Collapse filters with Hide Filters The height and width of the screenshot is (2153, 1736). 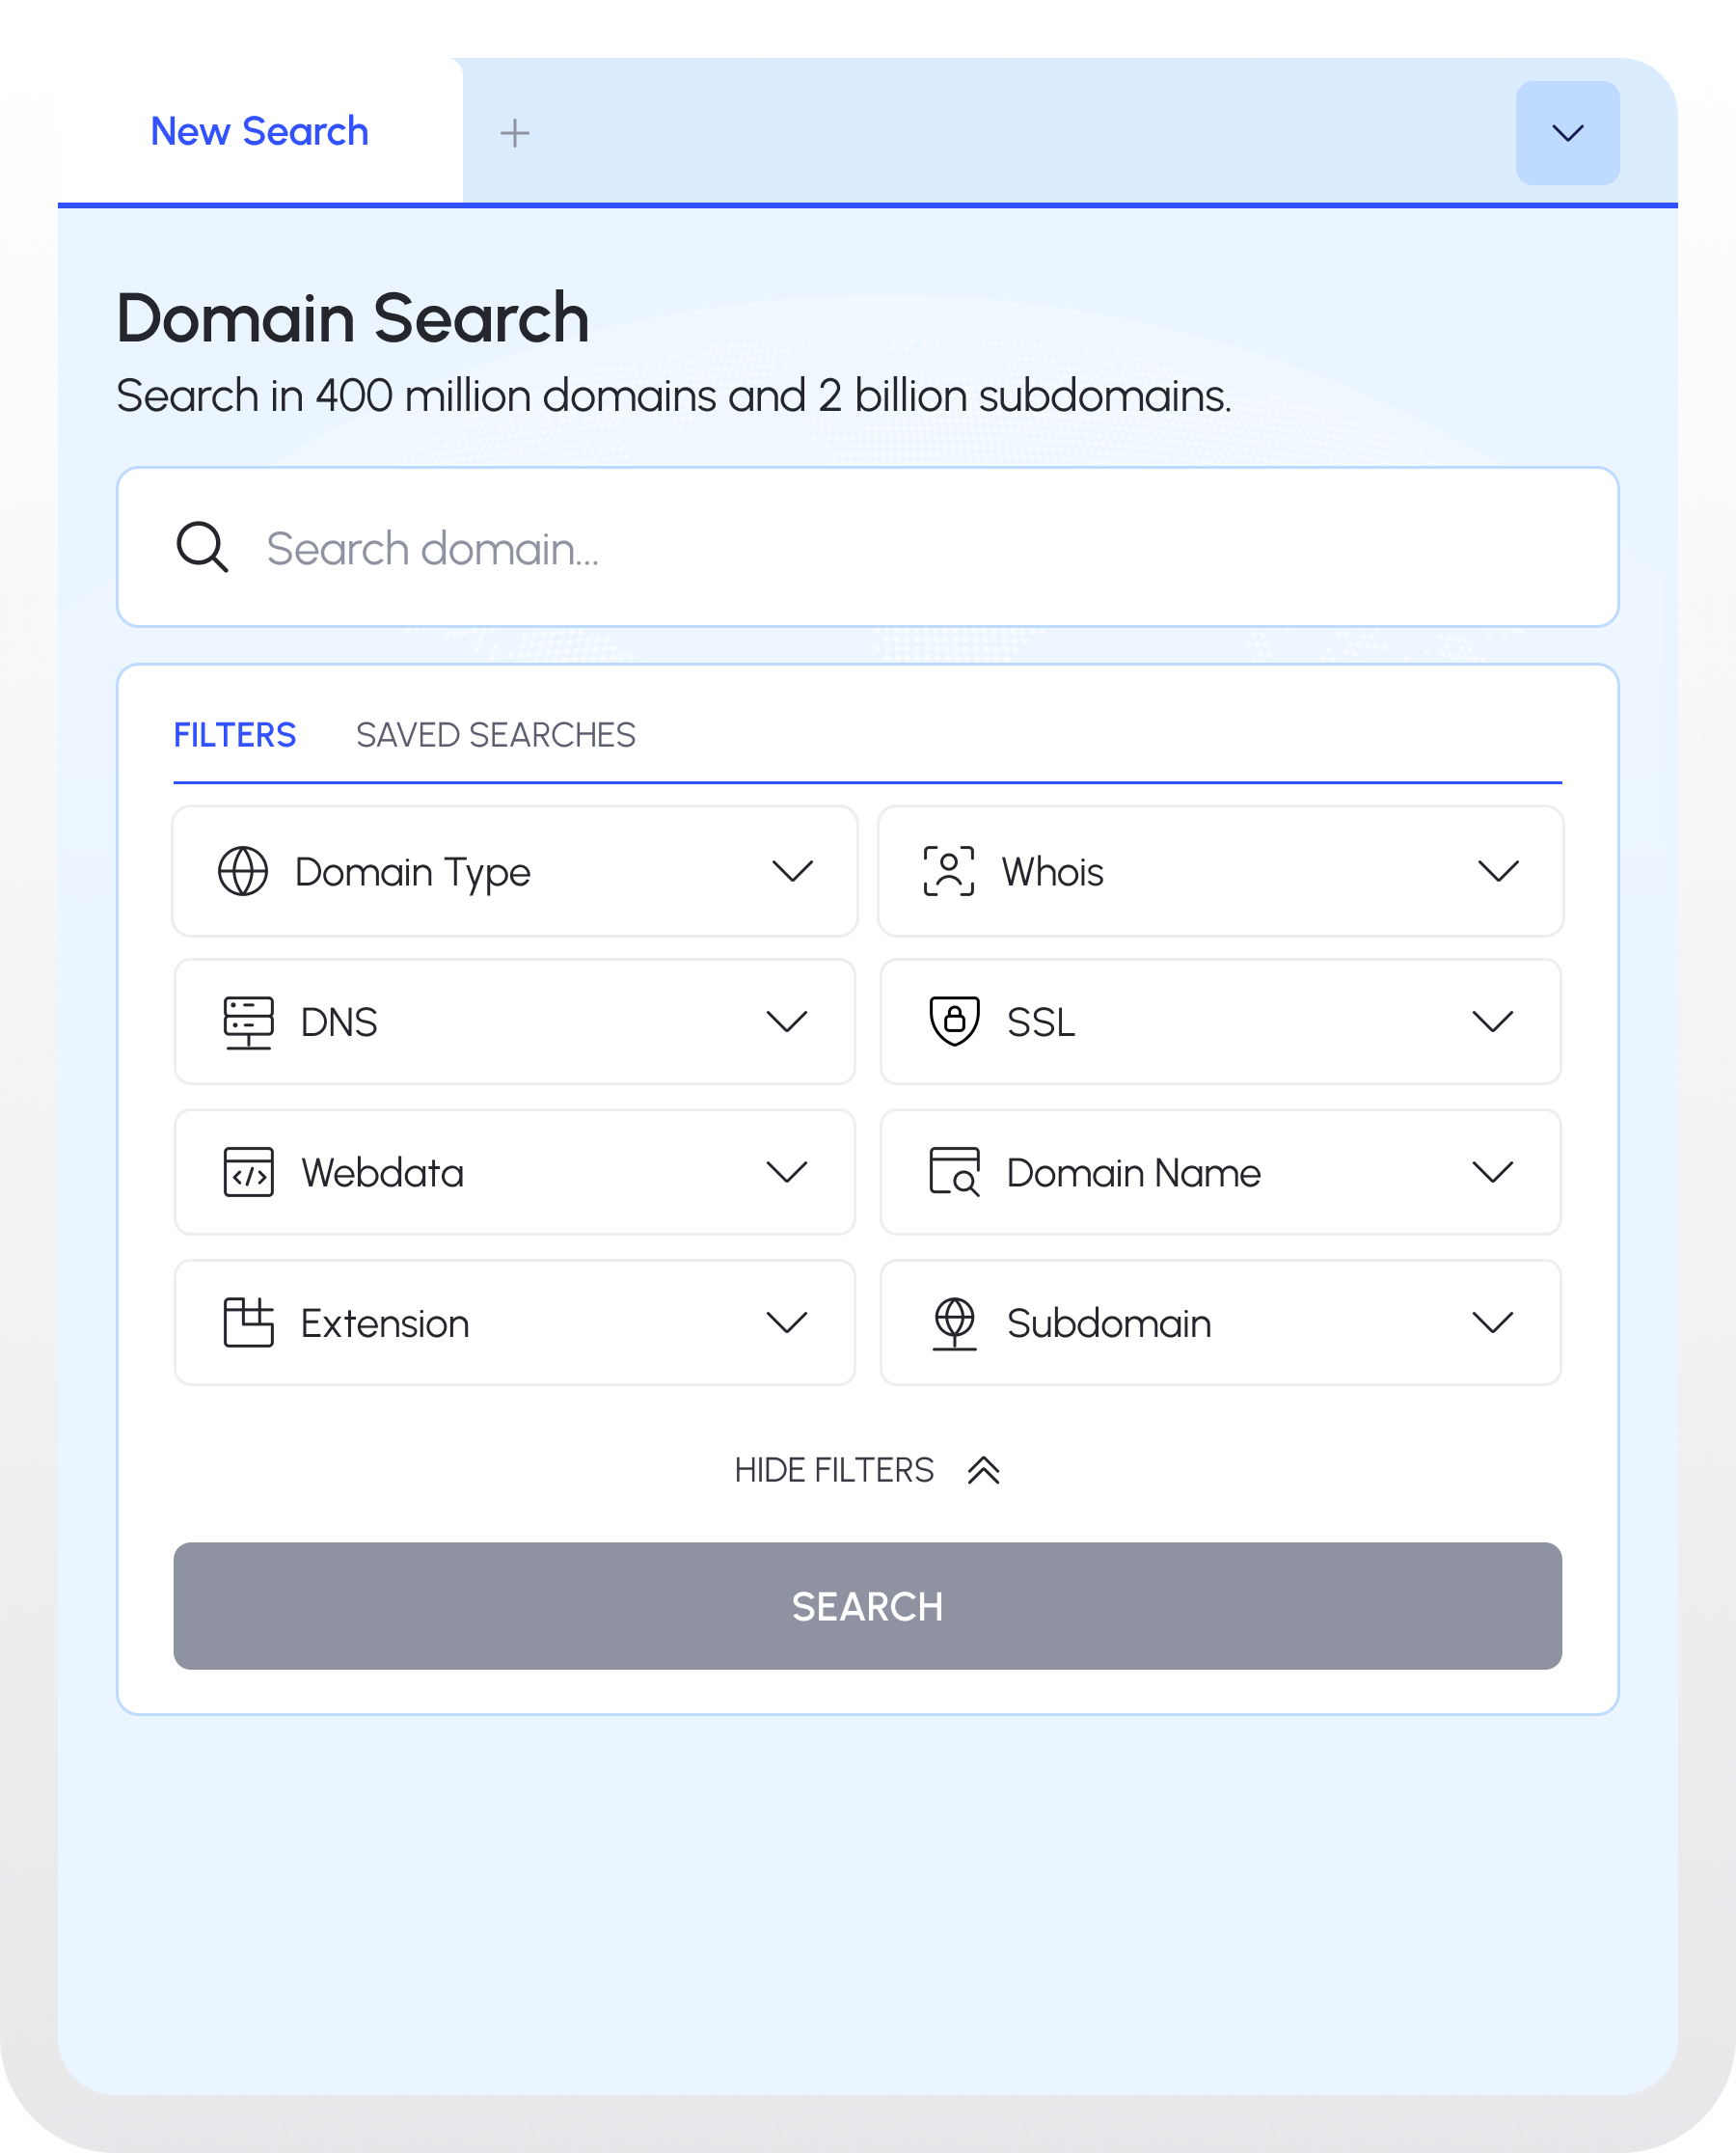(866, 1470)
